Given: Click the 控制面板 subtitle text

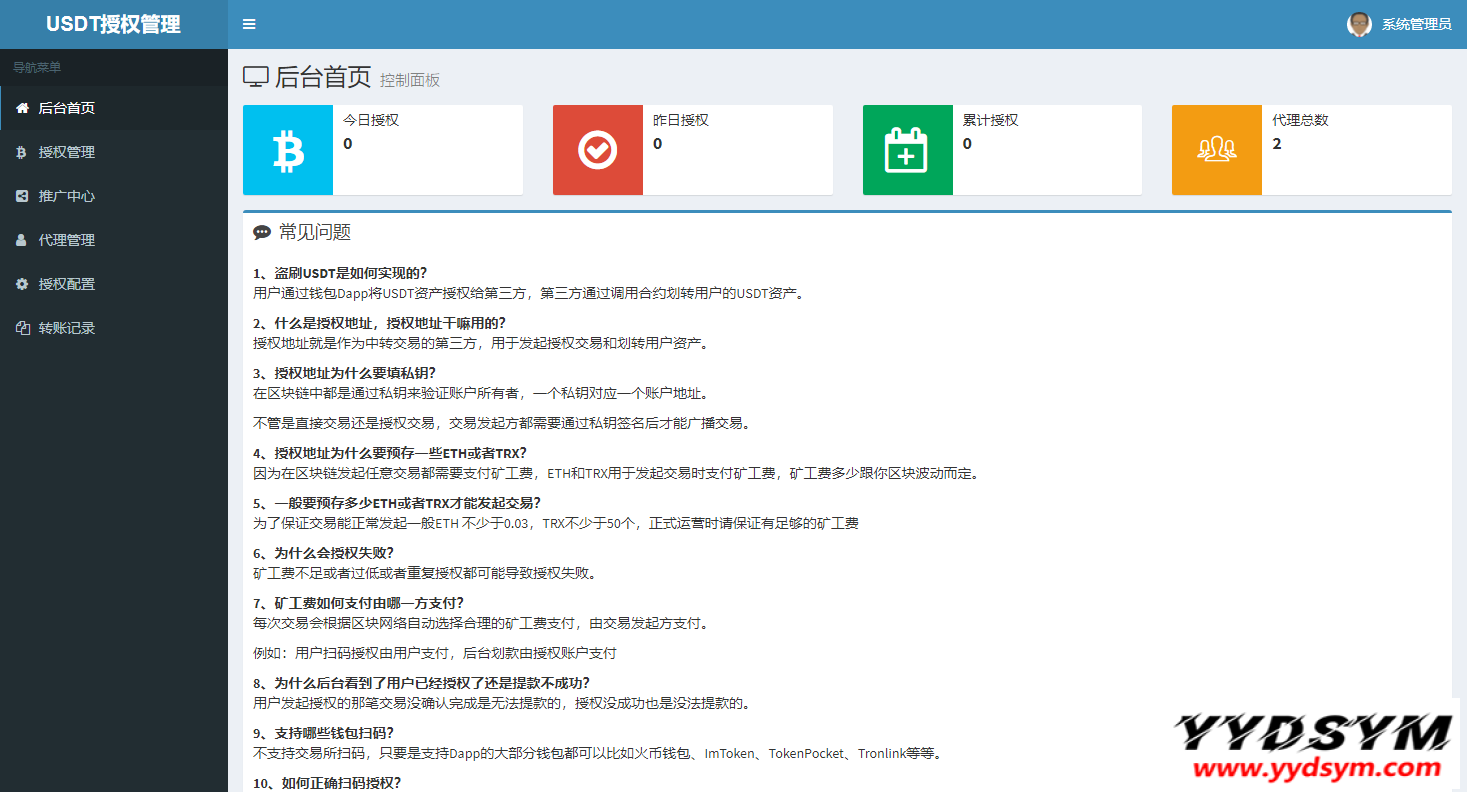Looking at the screenshot, I should point(410,80).
